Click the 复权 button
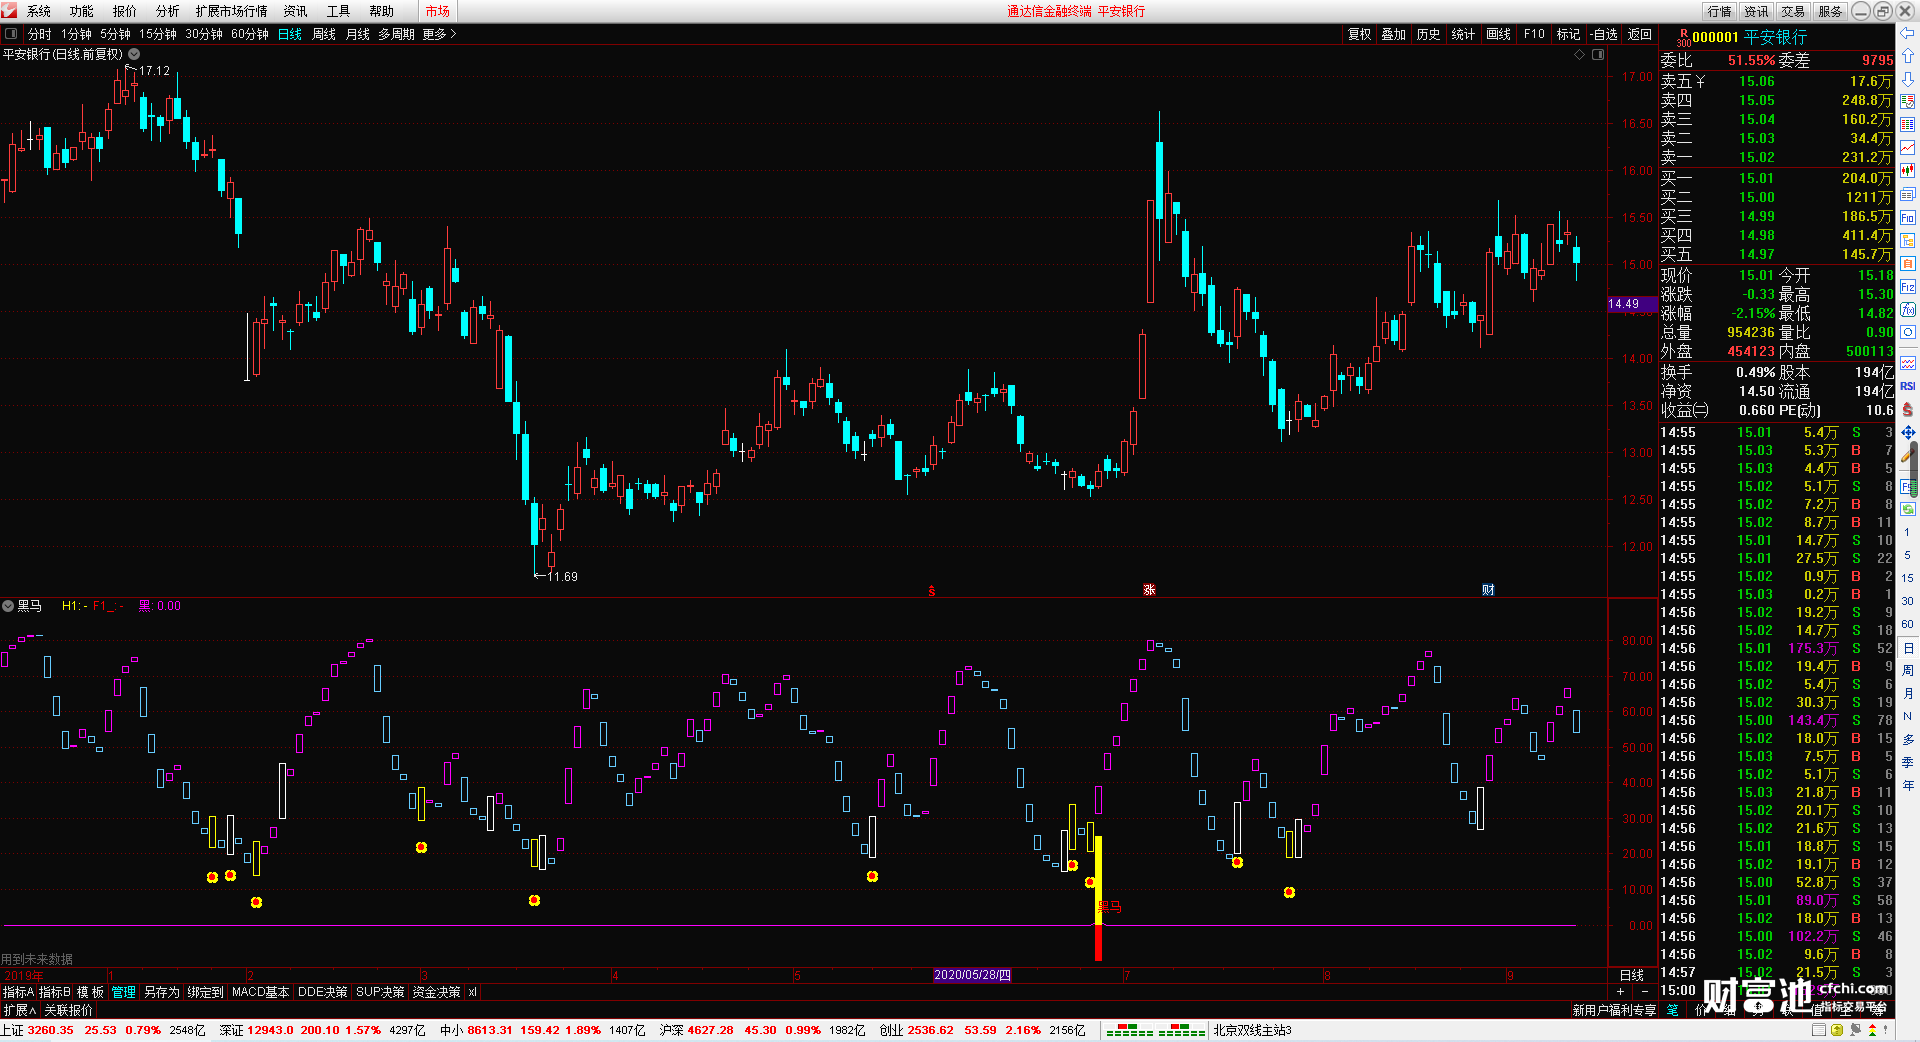 (1360, 34)
